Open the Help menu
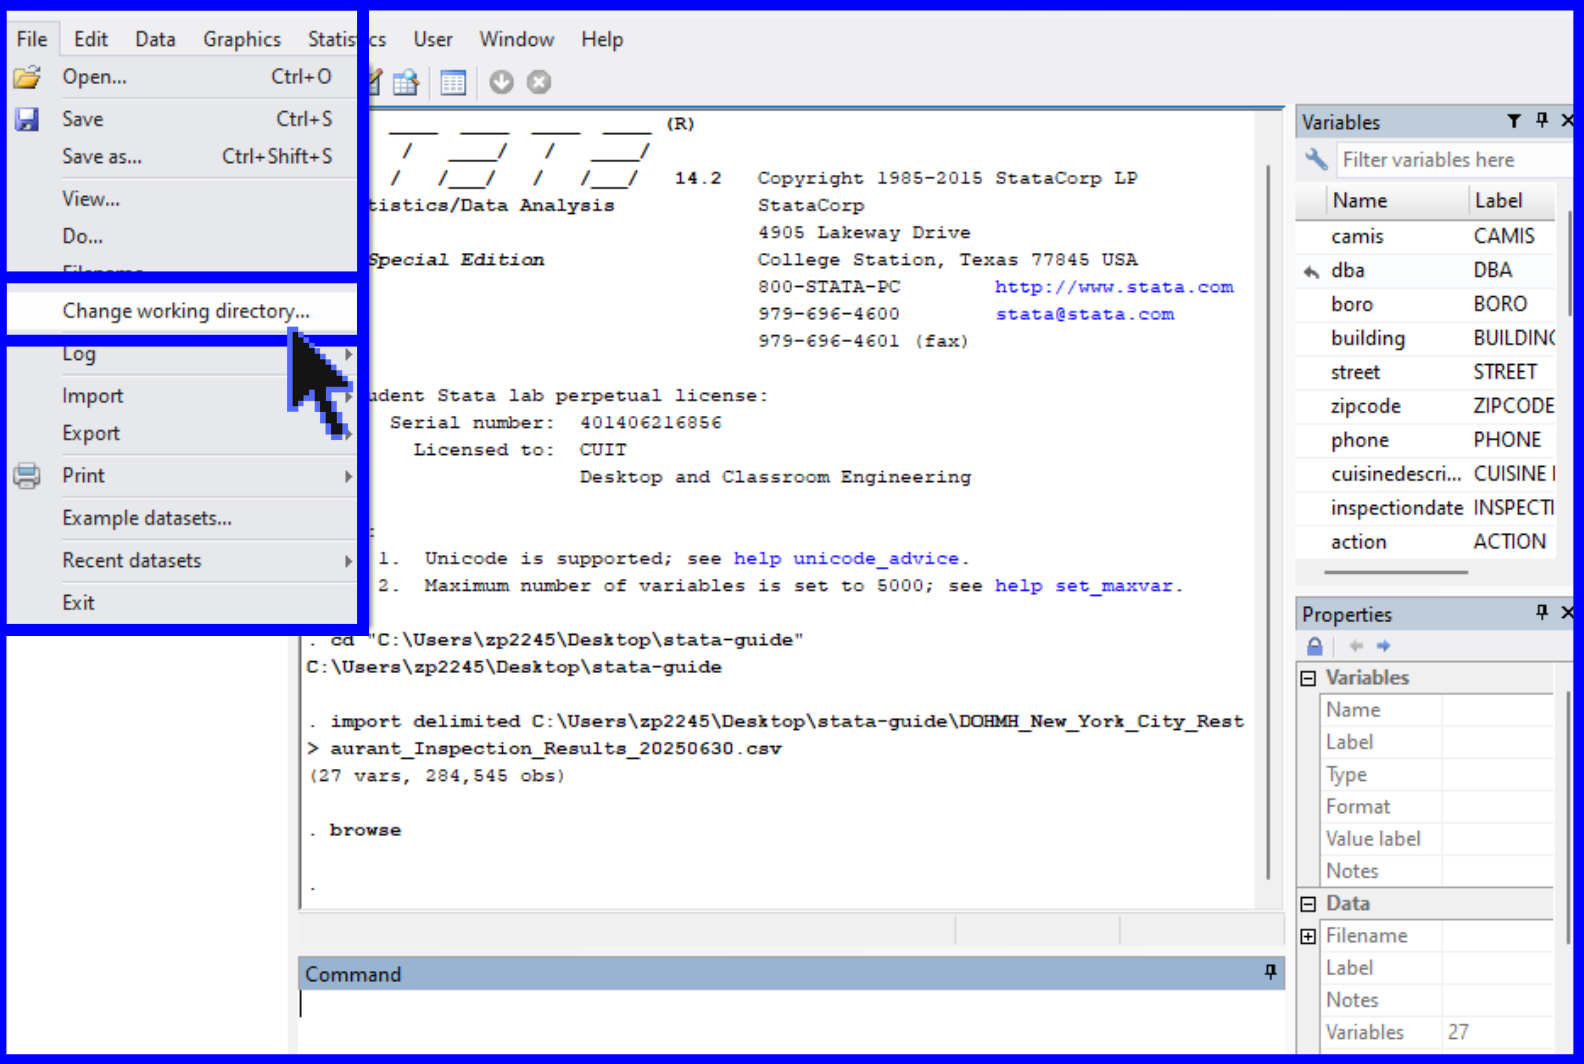Viewport: 1584px width, 1064px height. [602, 39]
